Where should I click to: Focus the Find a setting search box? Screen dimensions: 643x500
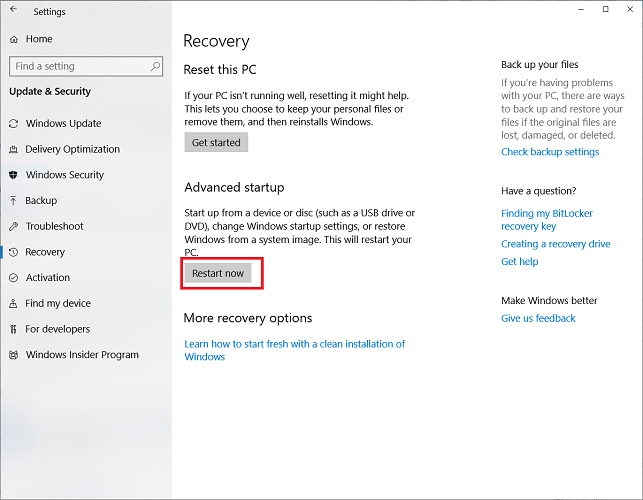[78, 66]
